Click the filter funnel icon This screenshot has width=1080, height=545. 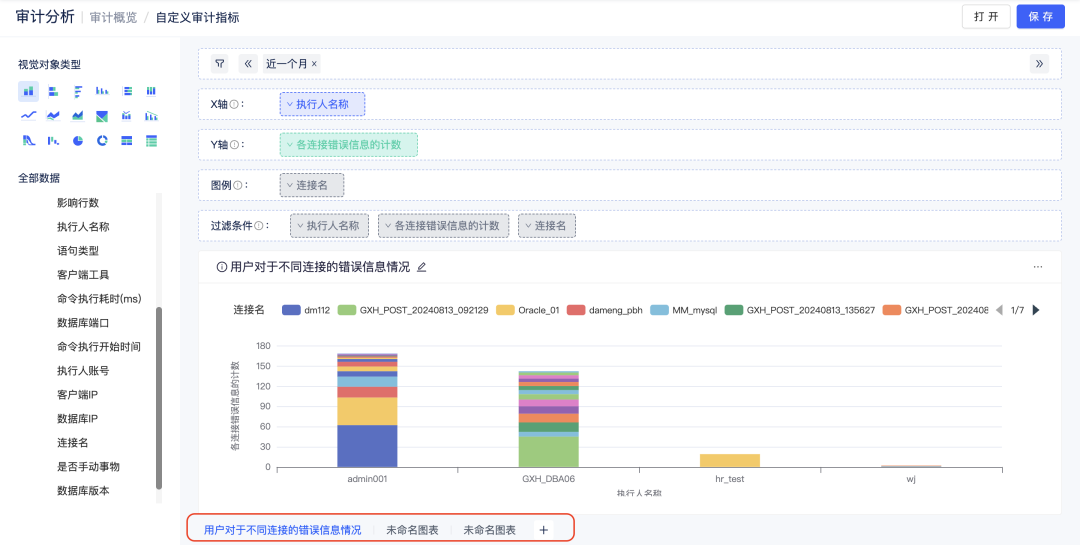click(x=220, y=64)
